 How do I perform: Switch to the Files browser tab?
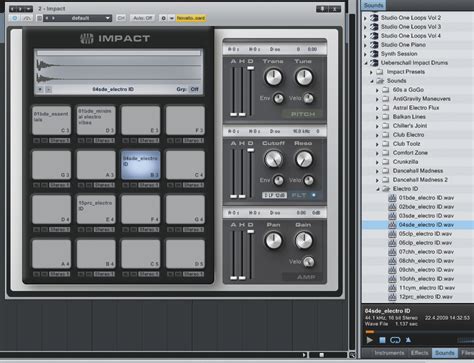tap(466, 353)
